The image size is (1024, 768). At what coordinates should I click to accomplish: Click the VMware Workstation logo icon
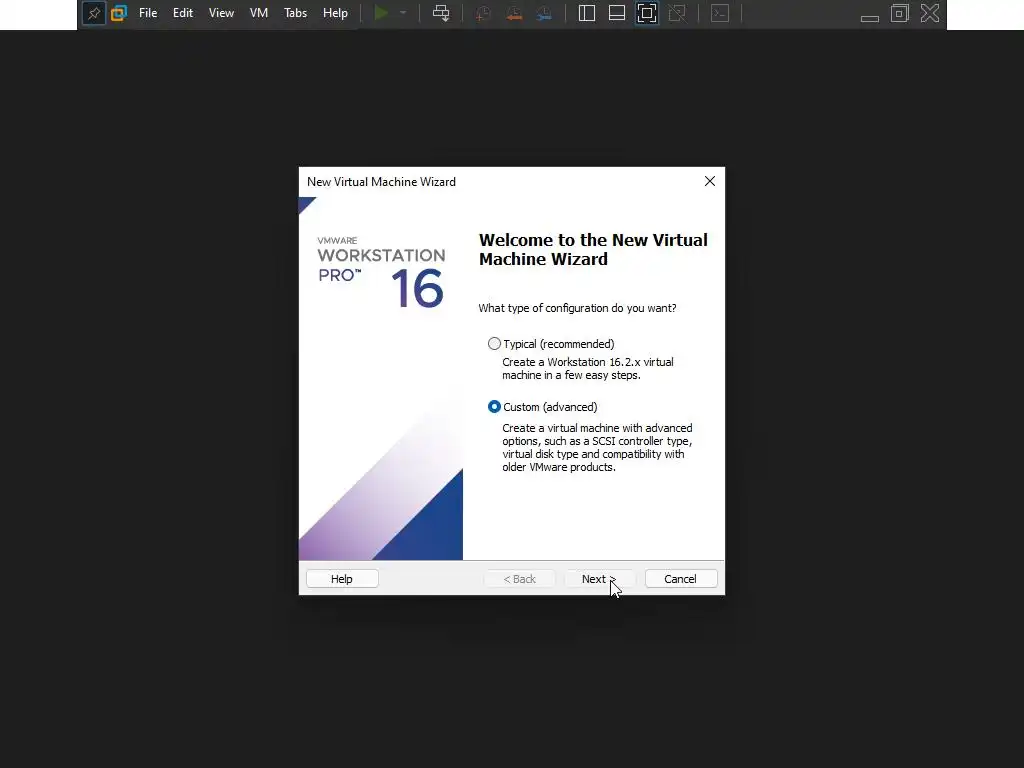click(119, 13)
